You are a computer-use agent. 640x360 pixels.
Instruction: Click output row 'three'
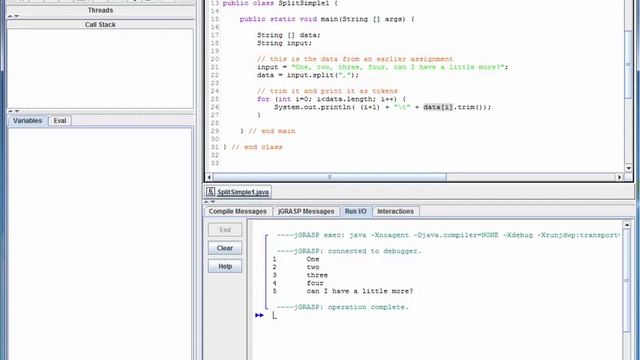[x=317, y=275]
